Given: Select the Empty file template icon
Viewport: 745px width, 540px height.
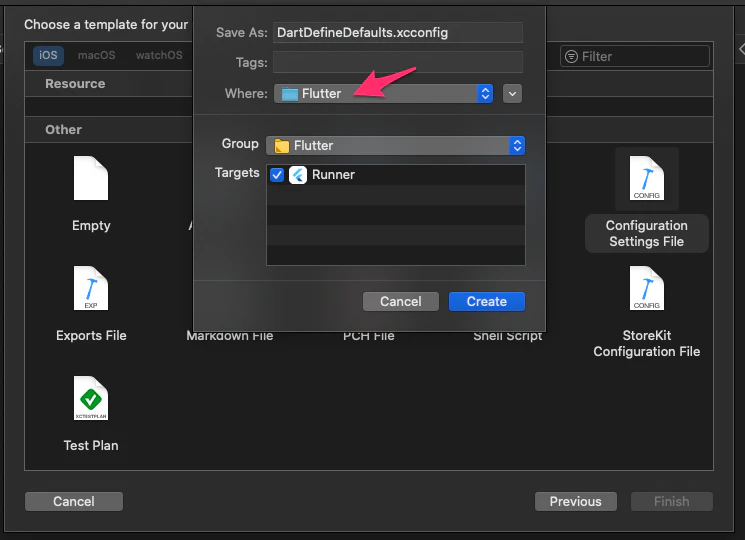Looking at the screenshot, I should 91,178.
